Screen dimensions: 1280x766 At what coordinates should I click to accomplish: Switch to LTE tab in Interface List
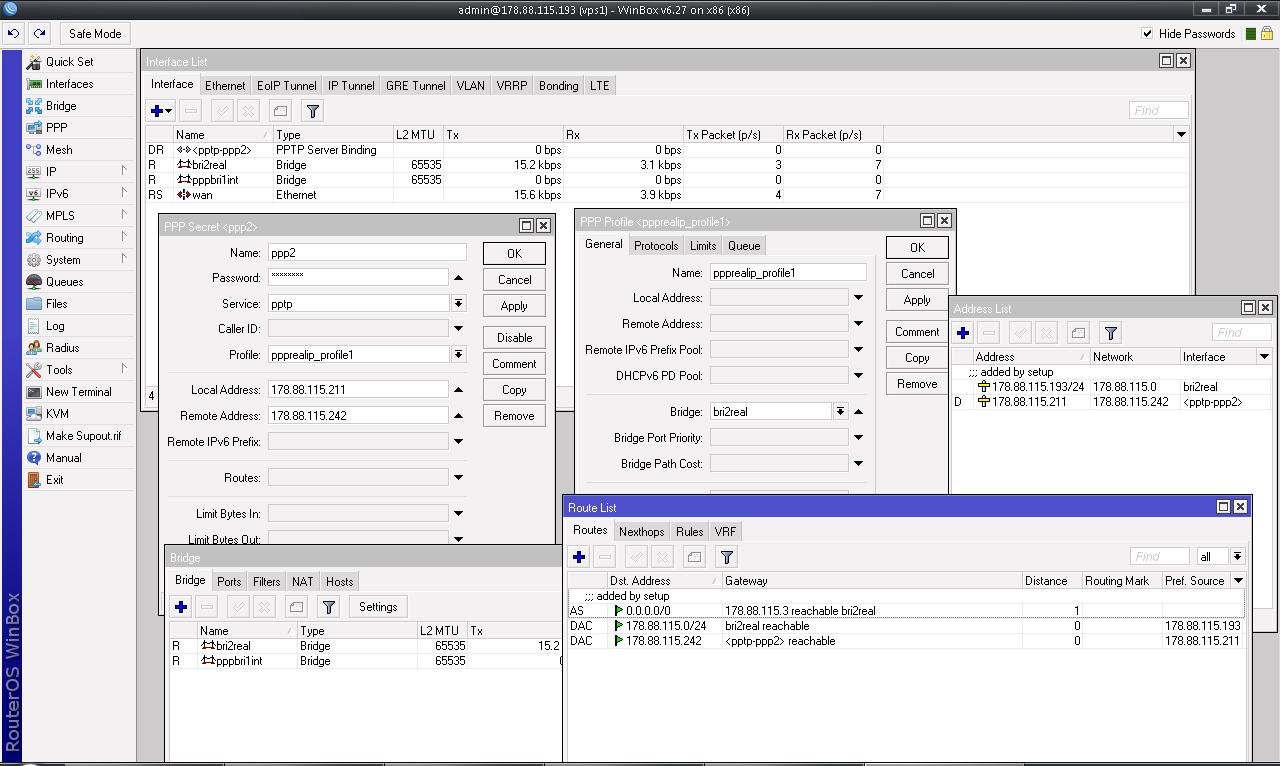tap(599, 86)
